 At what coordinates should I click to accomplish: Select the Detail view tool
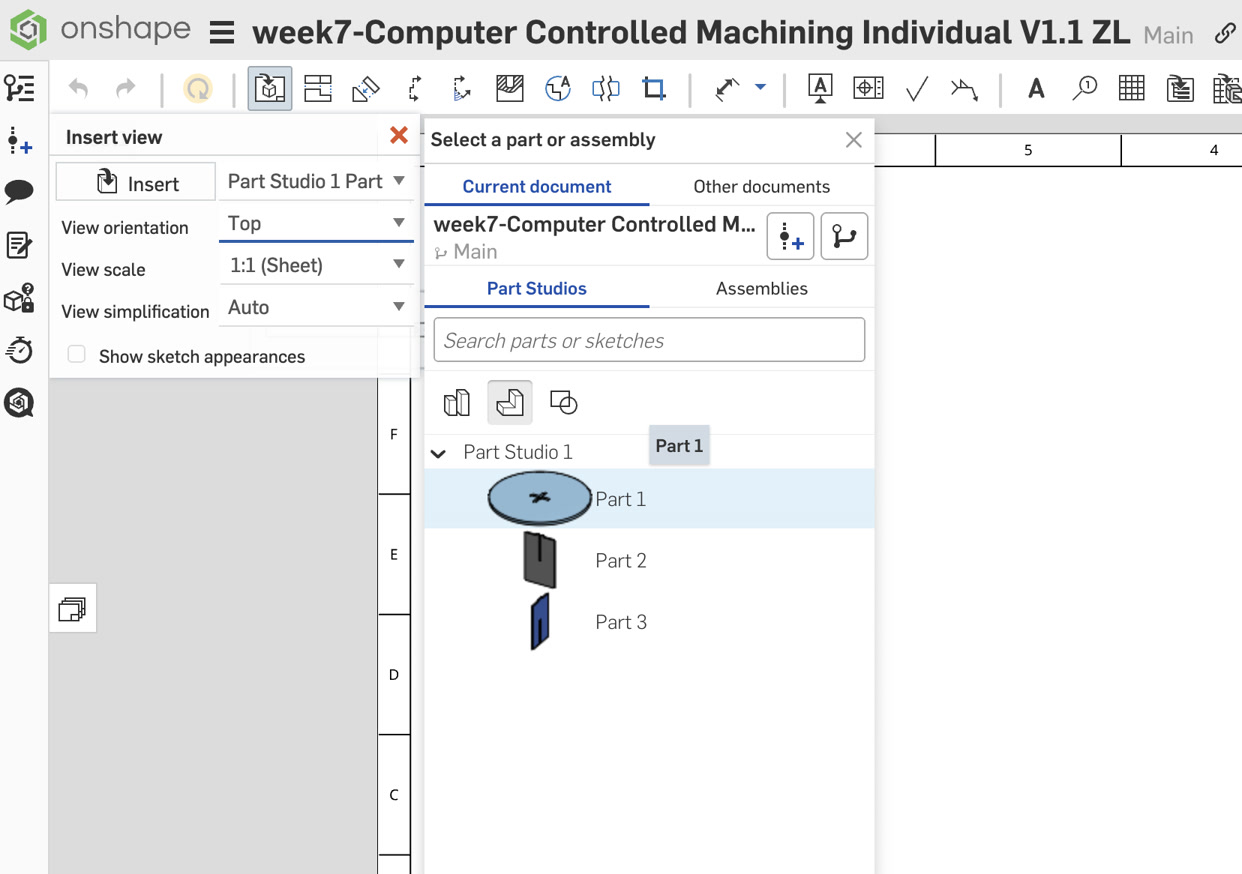[558, 88]
